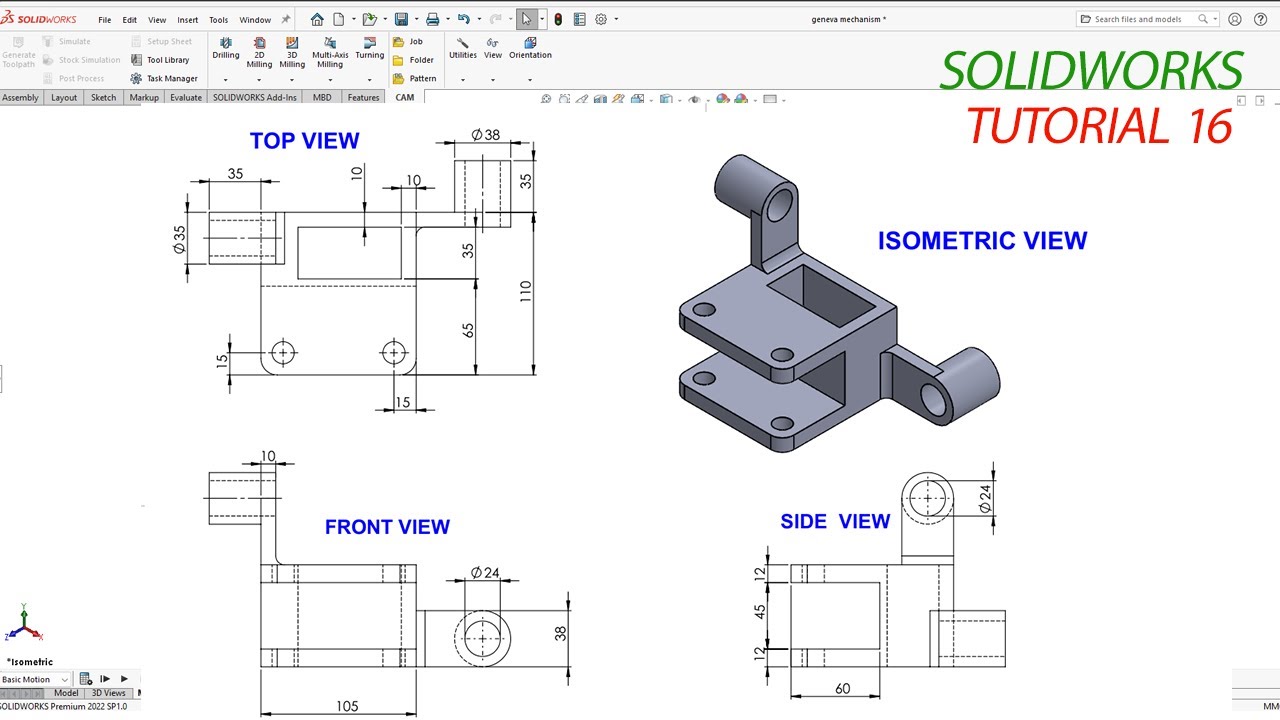Click the CAM Utilities wrench icon

click(x=463, y=43)
